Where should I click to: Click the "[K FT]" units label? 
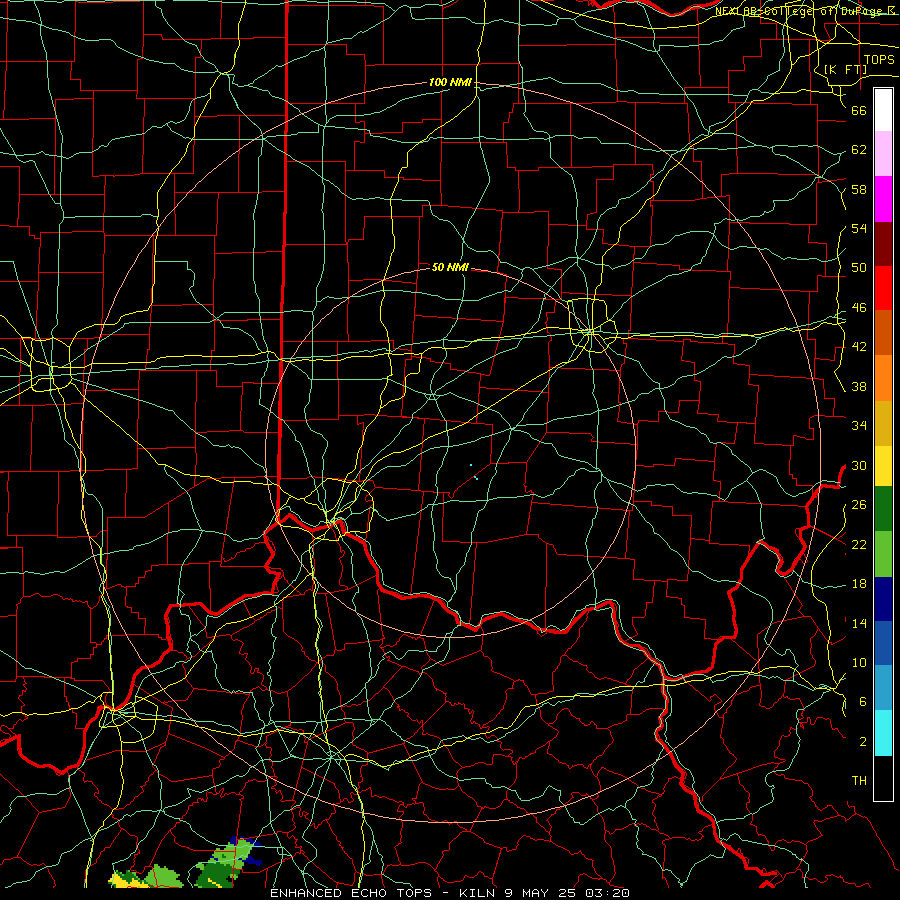point(845,69)
